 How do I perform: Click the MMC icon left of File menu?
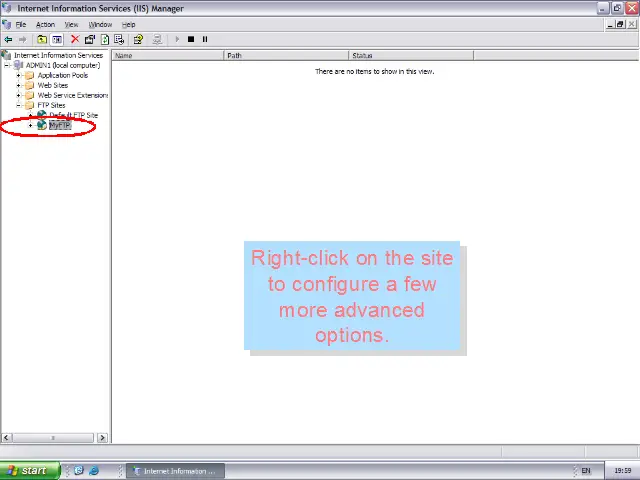7,24
